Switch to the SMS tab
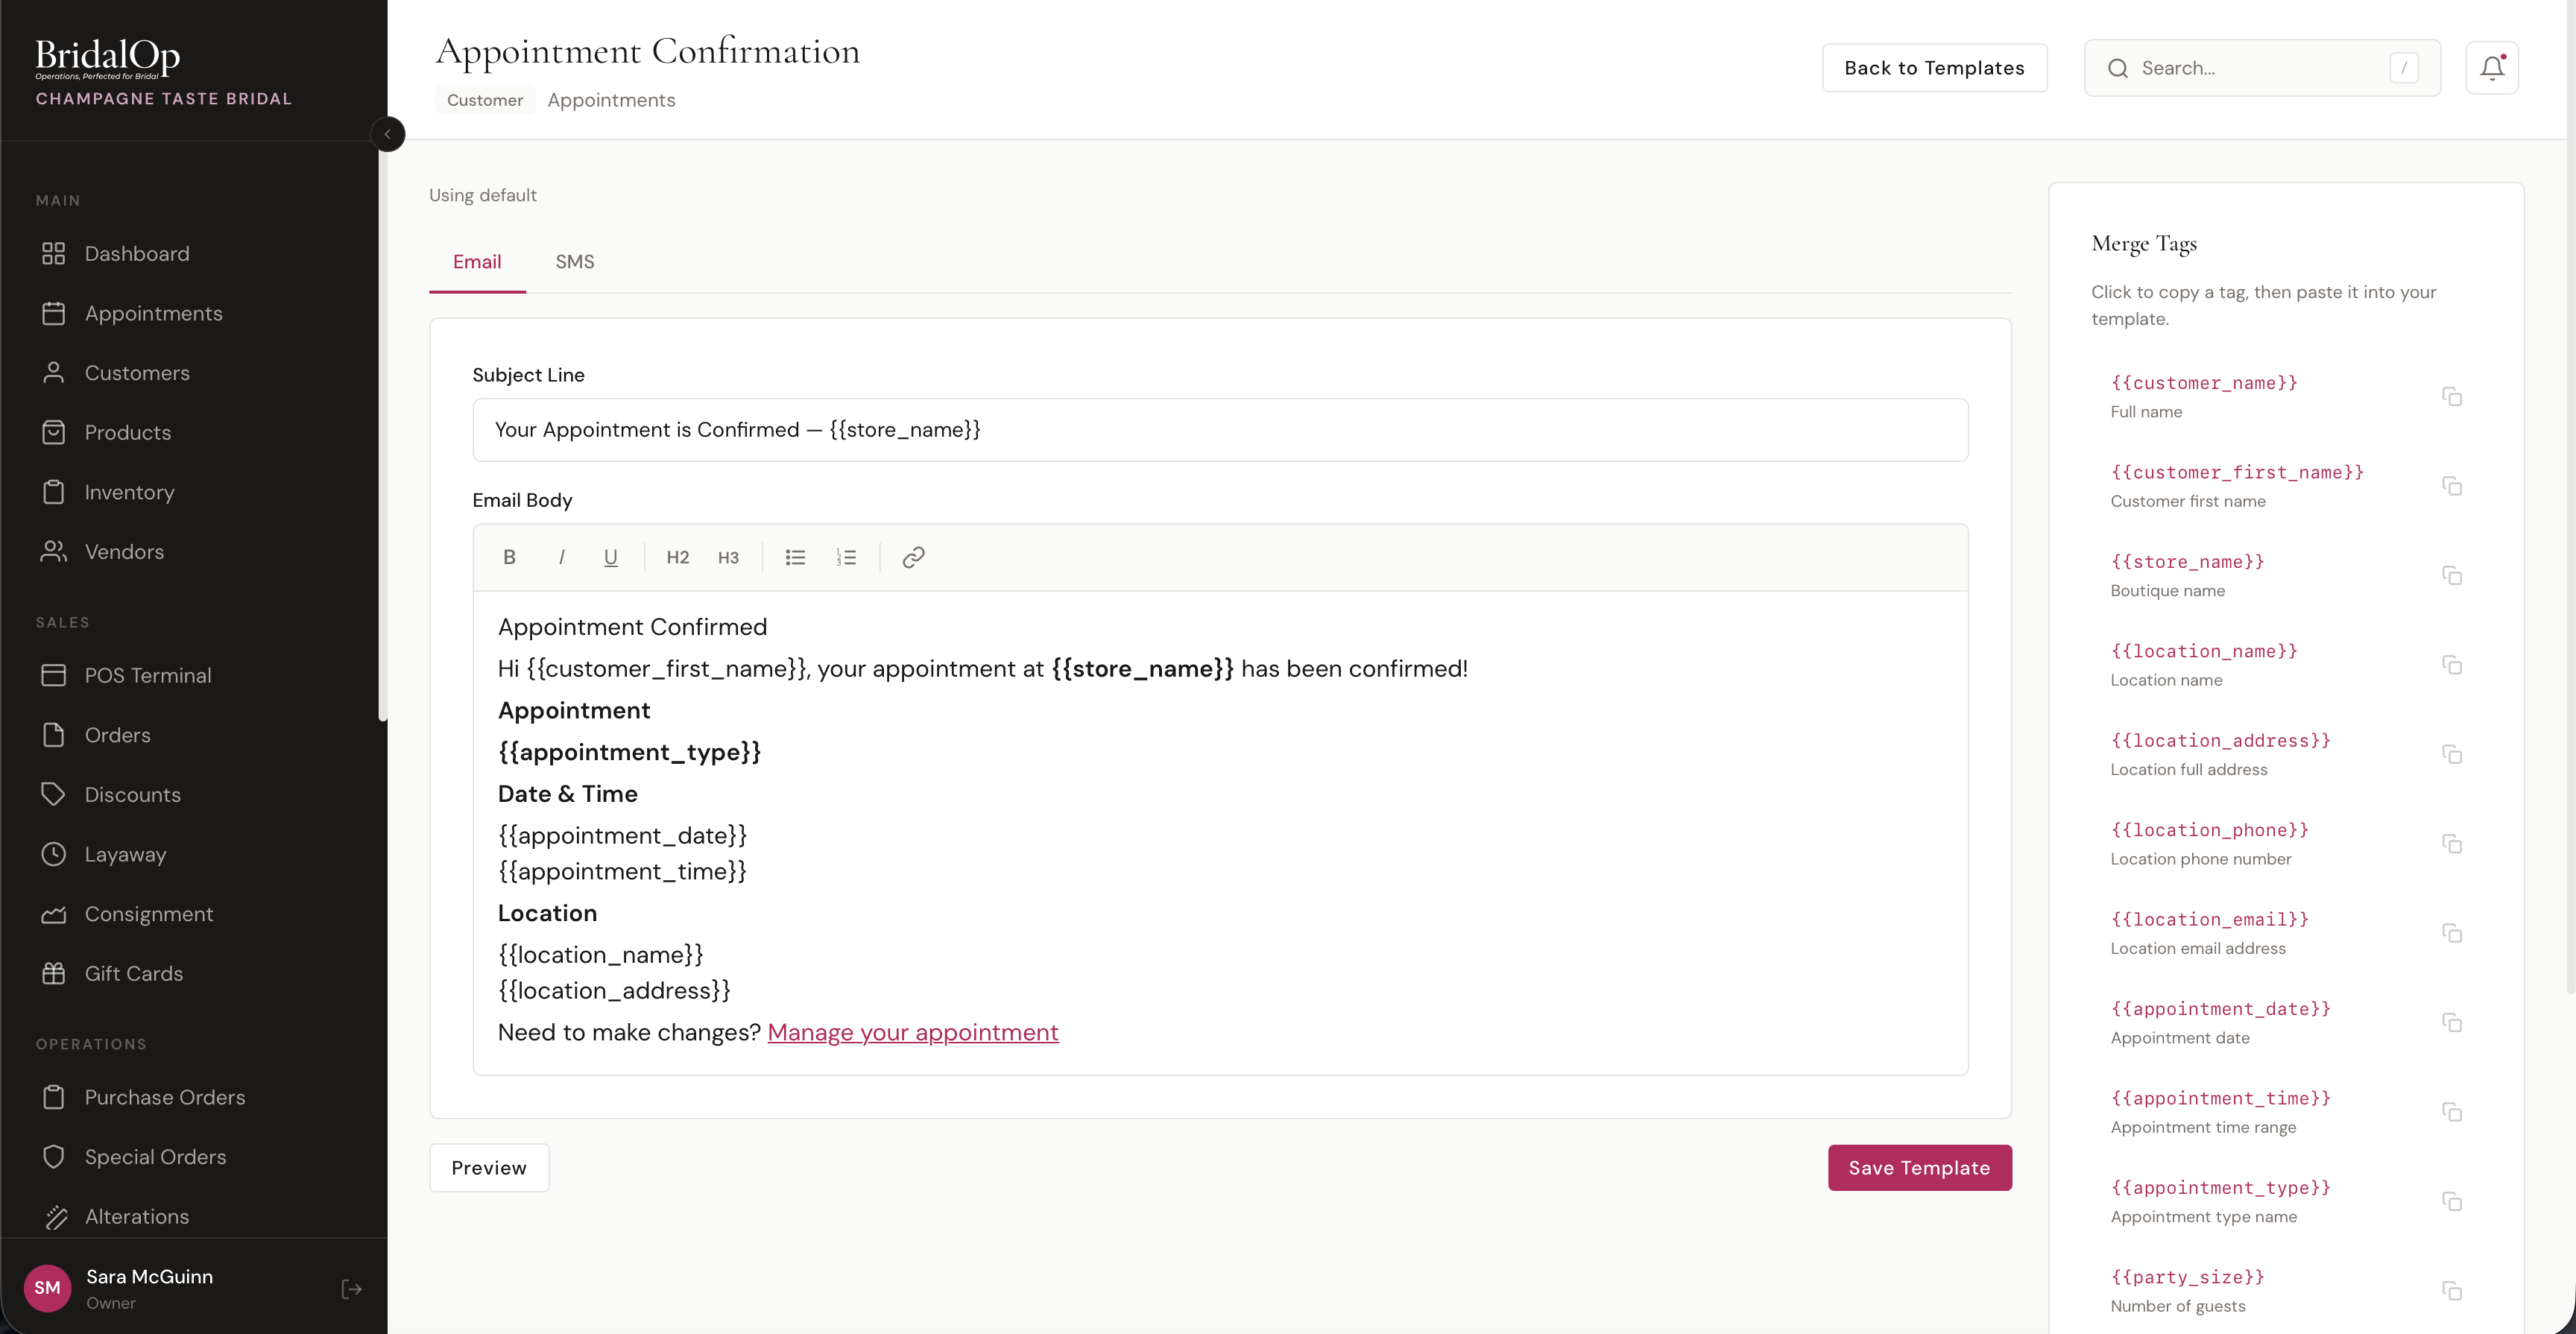The width and height of the screenshot is (2576, 1334). pyautogui.click(x=574, y=261)
